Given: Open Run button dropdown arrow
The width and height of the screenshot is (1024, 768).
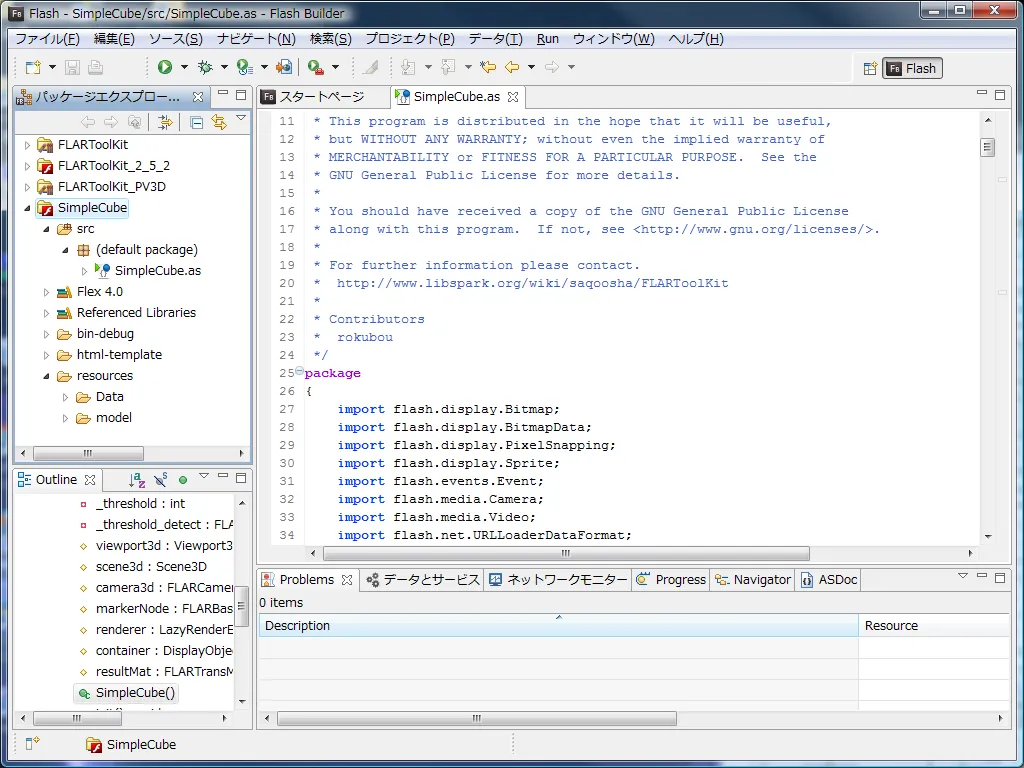Looking at the screenshot, I should click(x=184, y=67).
